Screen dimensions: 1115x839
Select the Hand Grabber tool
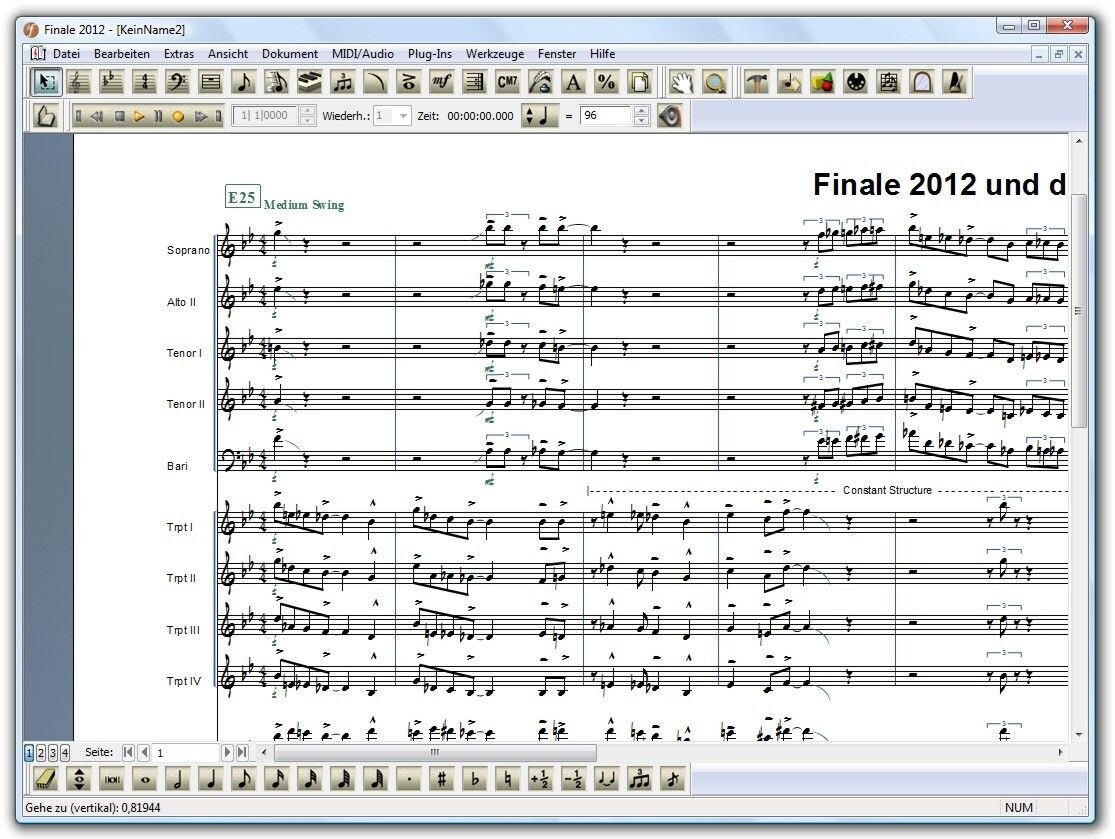click(x=681, y=82)
